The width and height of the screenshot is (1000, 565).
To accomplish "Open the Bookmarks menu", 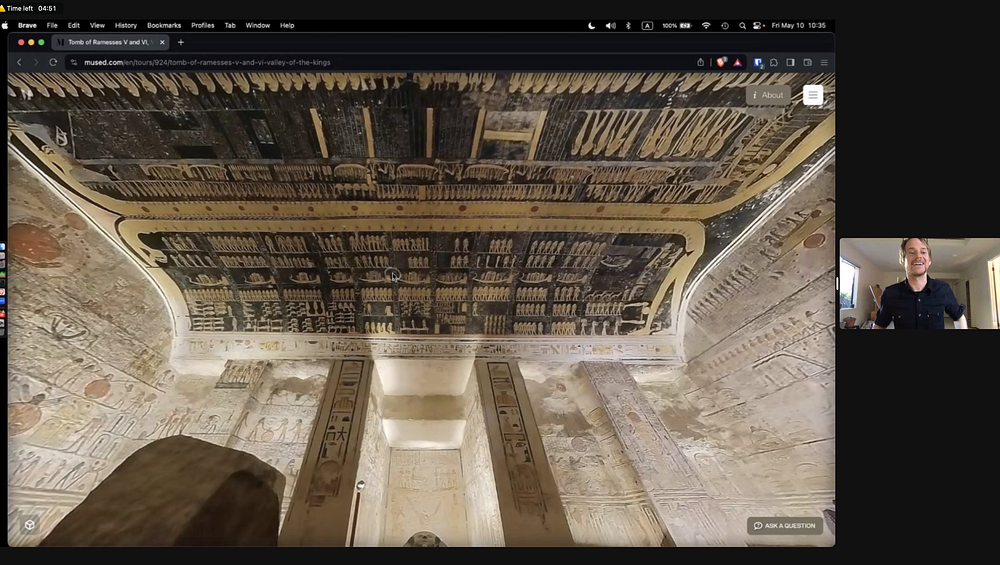I will coord(164,26).
